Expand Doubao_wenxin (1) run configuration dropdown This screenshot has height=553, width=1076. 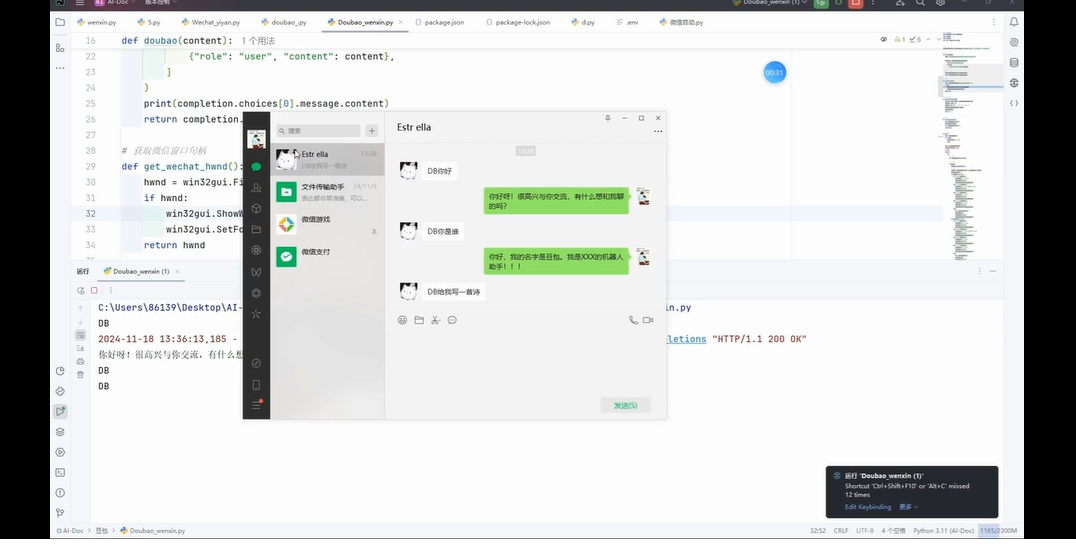[769, 2]
